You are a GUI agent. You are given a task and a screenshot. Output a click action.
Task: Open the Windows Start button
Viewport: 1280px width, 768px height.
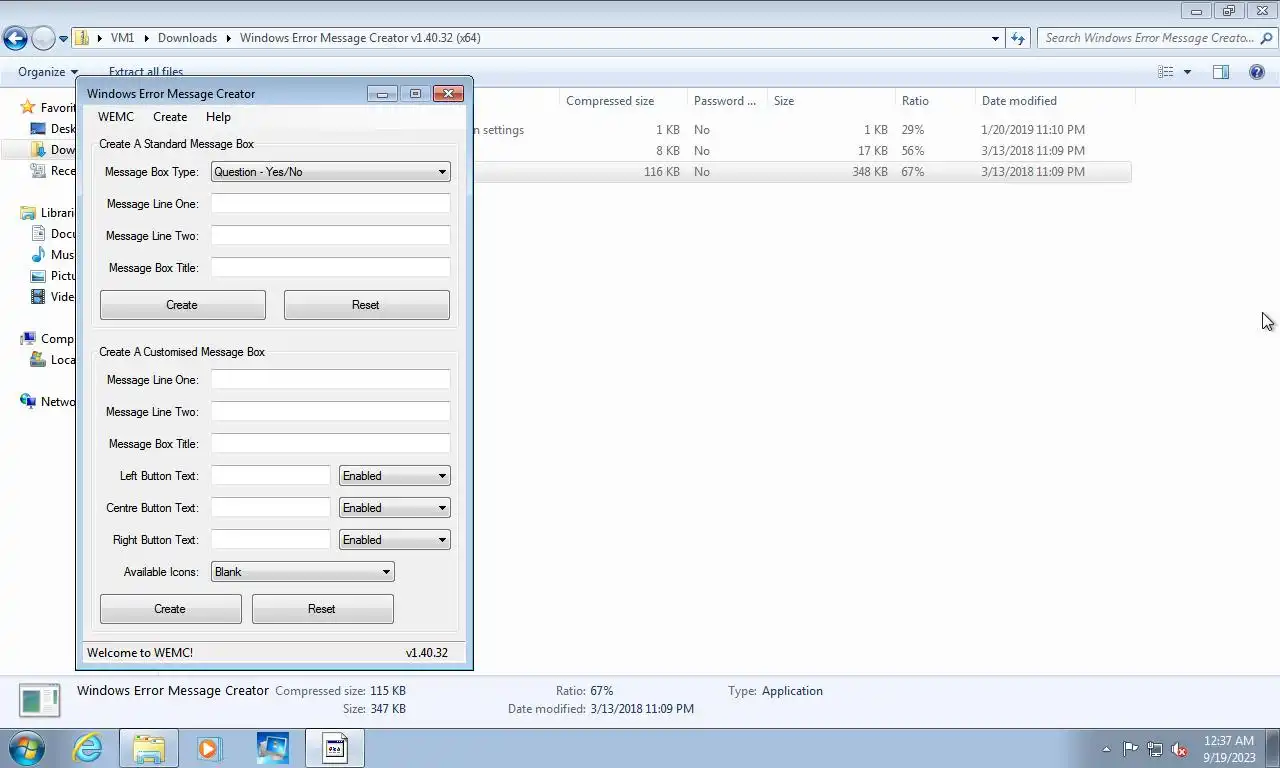pyautogui.click(x=27, y=748)
